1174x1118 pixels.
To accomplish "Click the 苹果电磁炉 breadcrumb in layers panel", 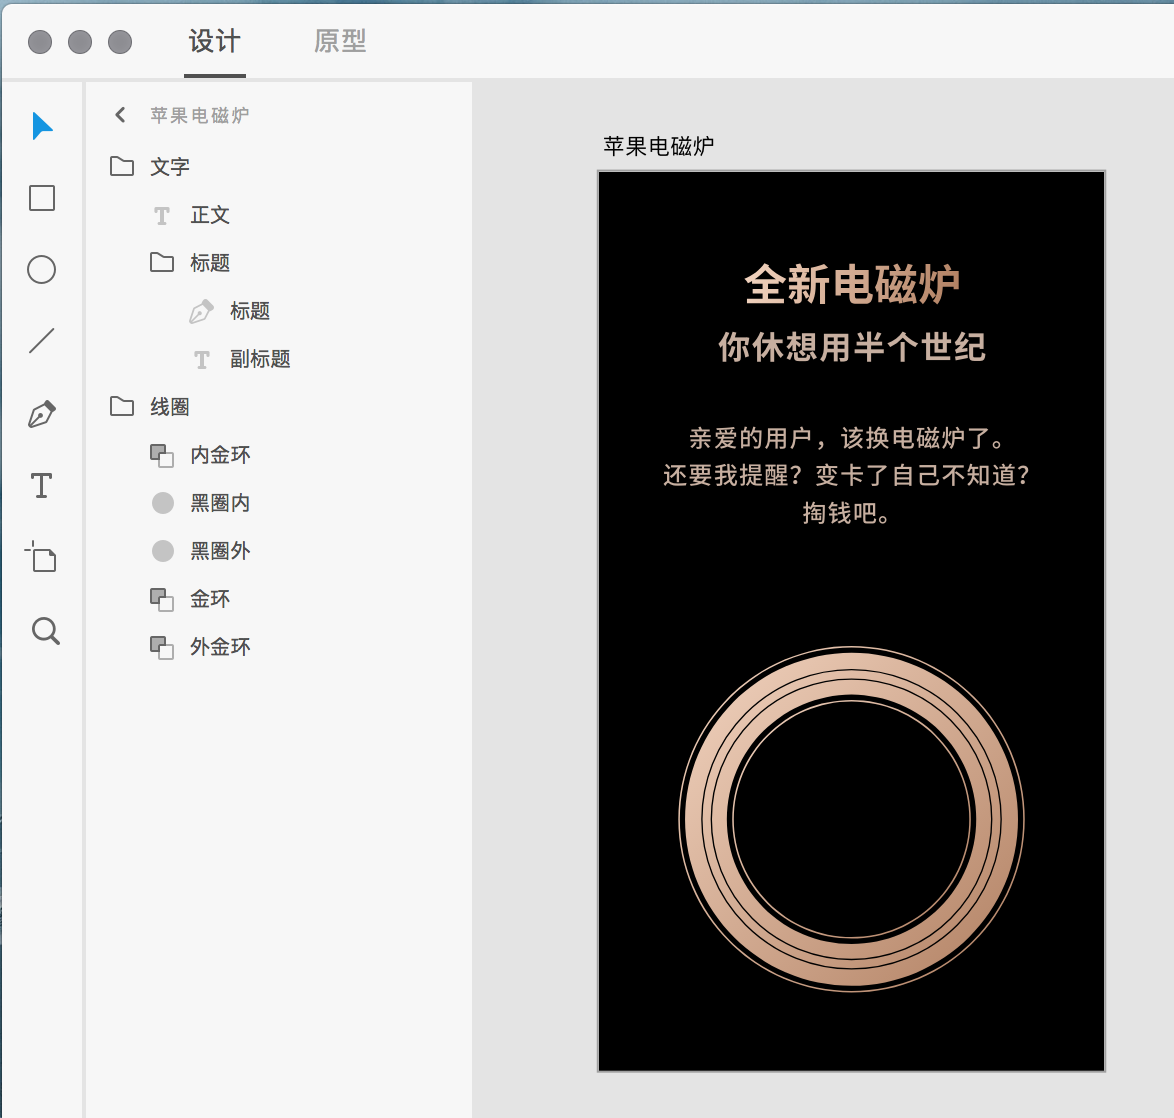I will (199, 115).
